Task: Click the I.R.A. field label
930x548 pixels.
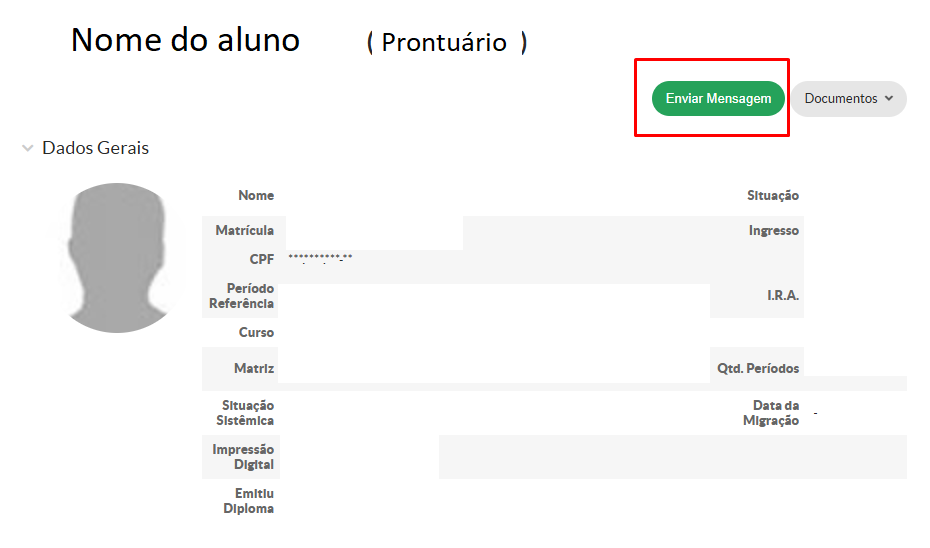Action: 783,296
